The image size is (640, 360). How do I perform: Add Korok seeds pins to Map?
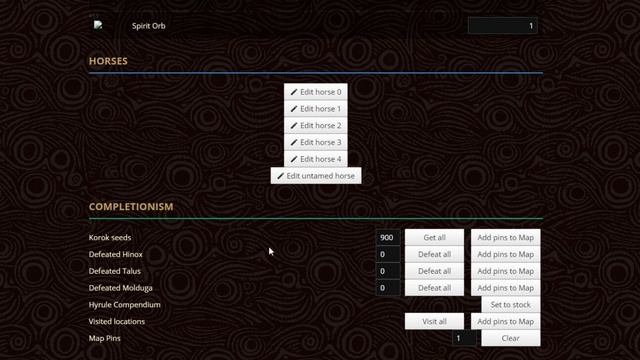pos(505,237)
